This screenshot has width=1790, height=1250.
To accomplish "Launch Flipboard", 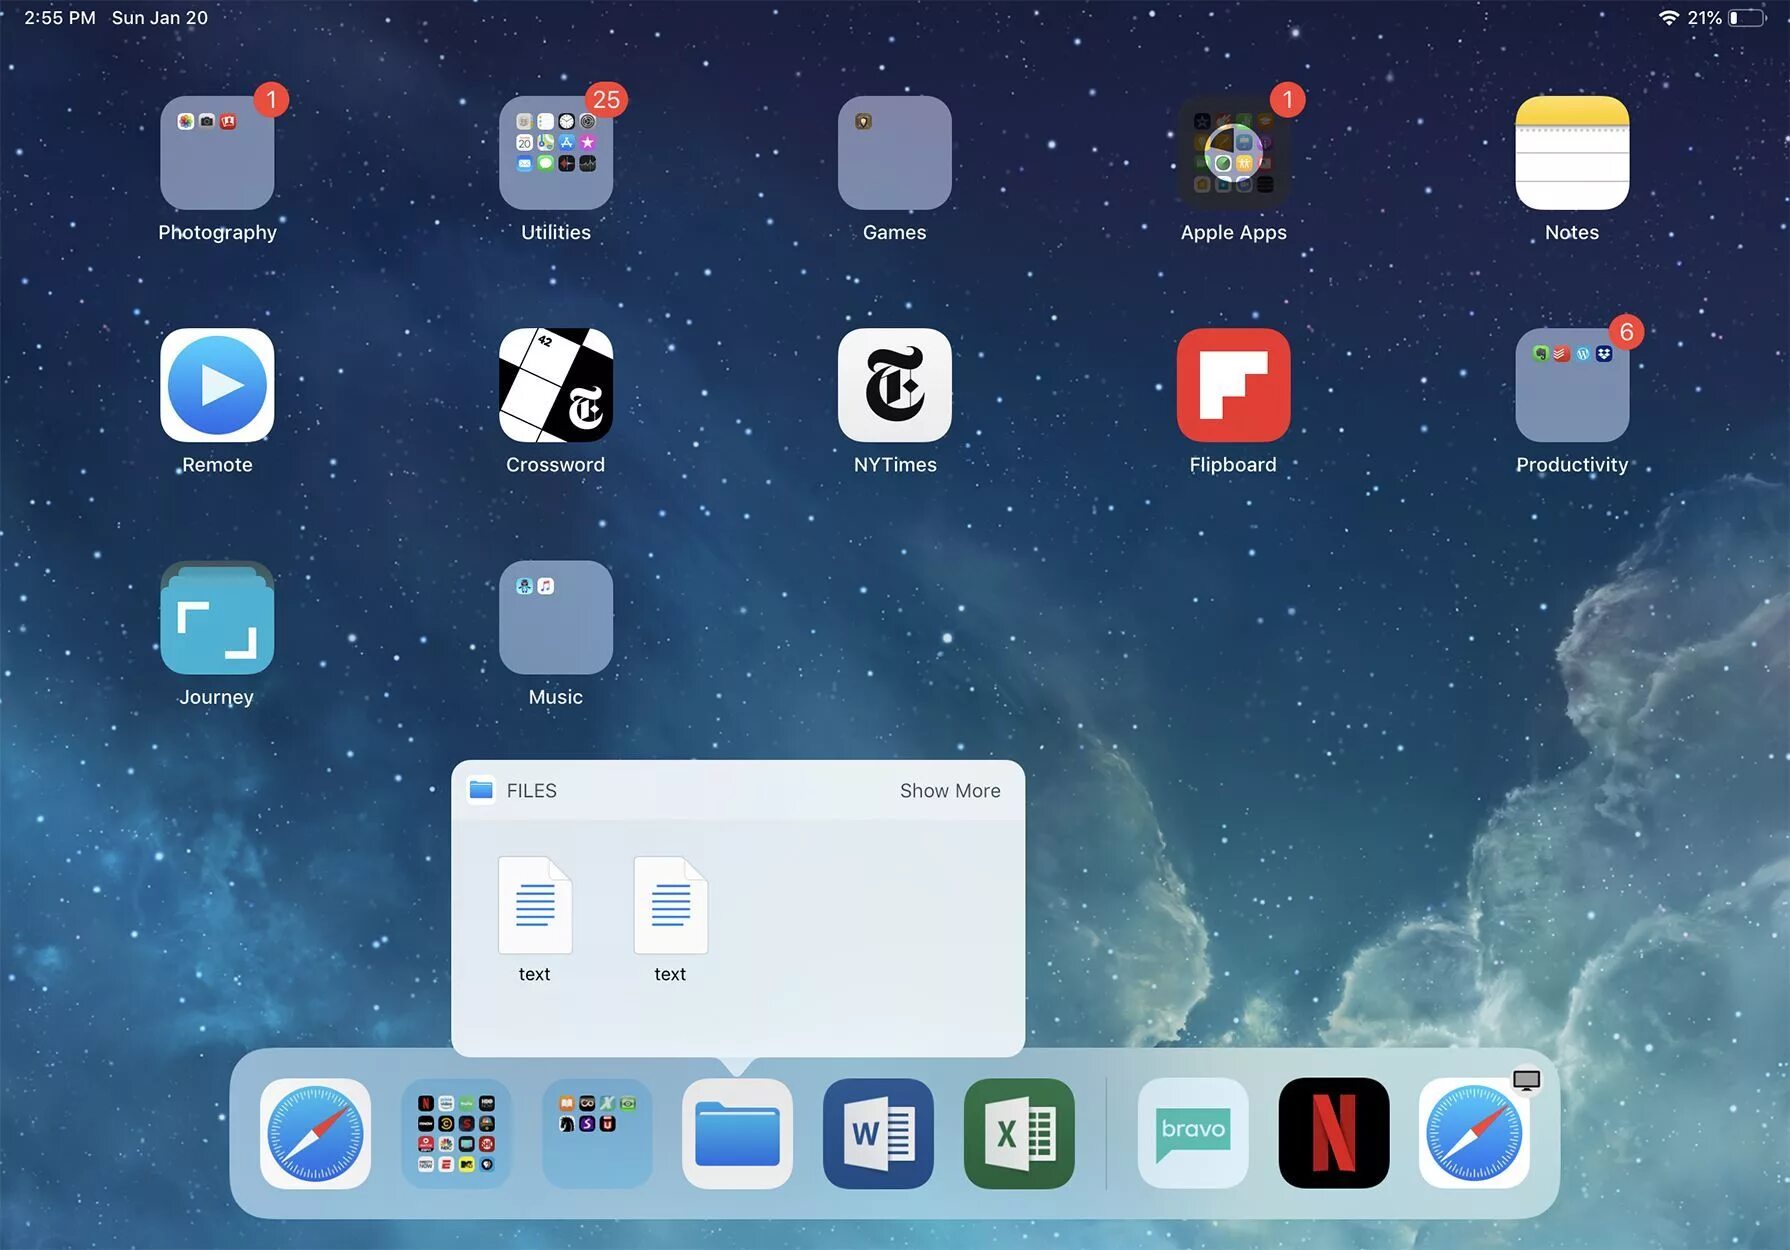I will (x=1233, y=385).
